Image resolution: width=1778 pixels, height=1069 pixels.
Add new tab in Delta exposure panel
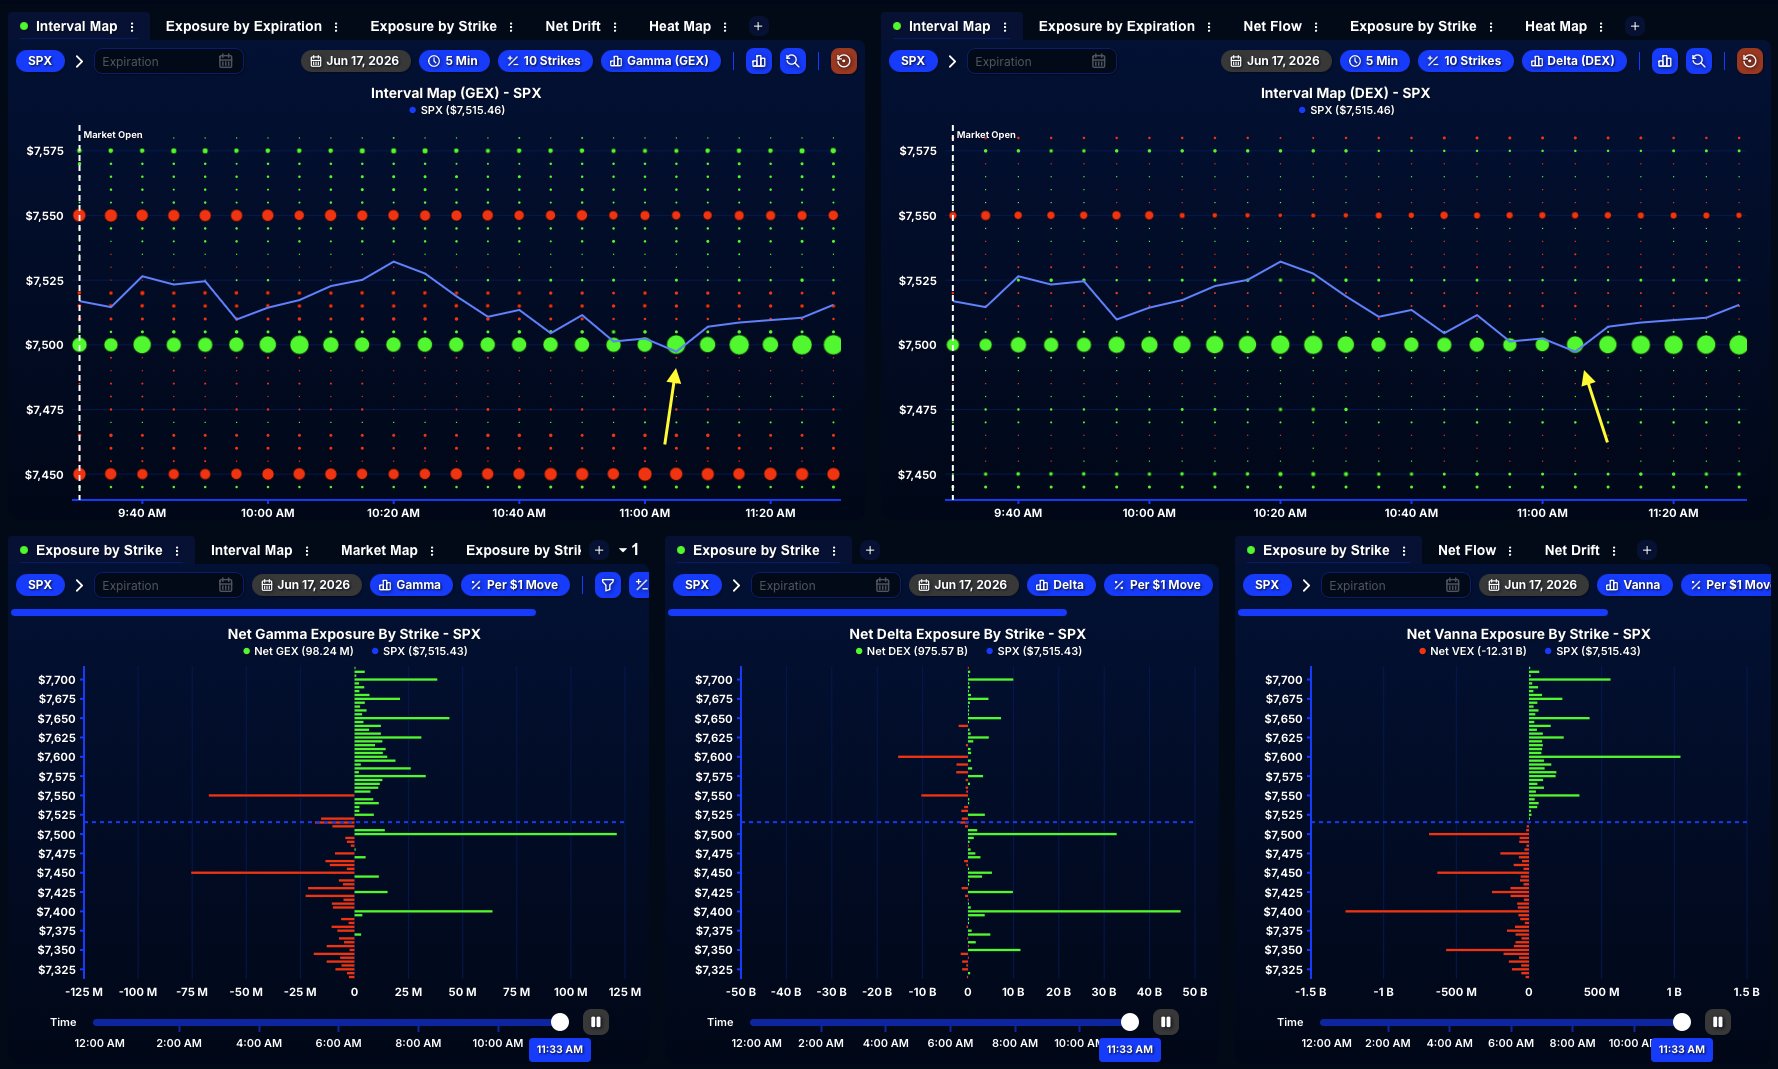pyautogui.click(x=870, y=550)
